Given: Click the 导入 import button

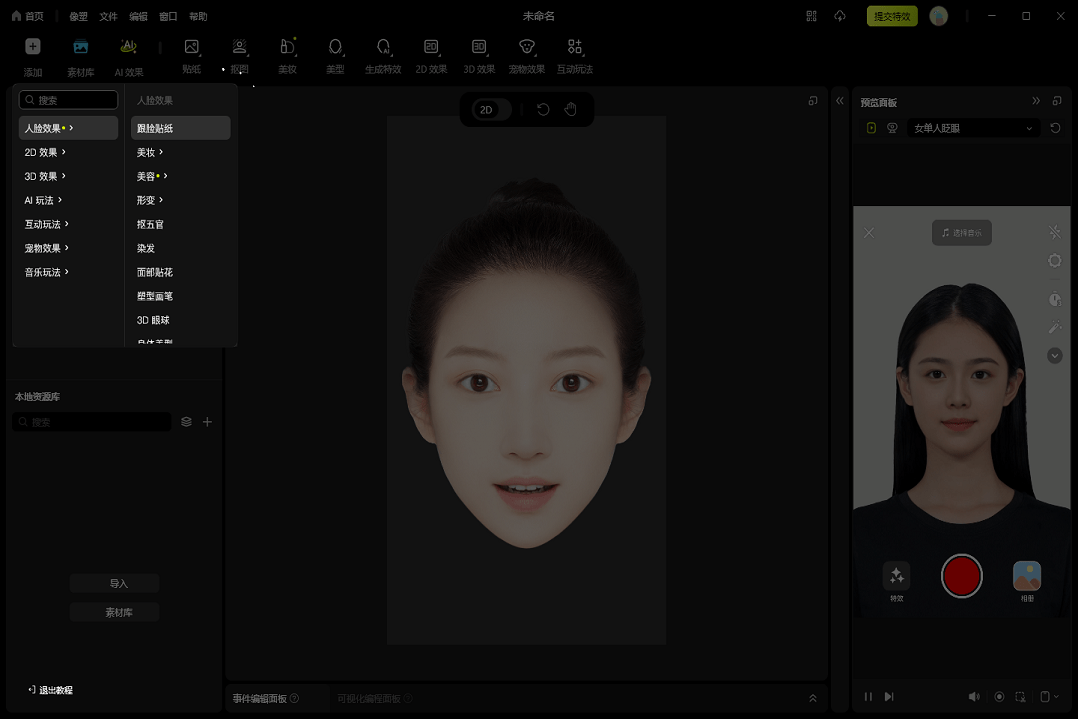Looking at the screenshot, I should click(x=114, y=583).
